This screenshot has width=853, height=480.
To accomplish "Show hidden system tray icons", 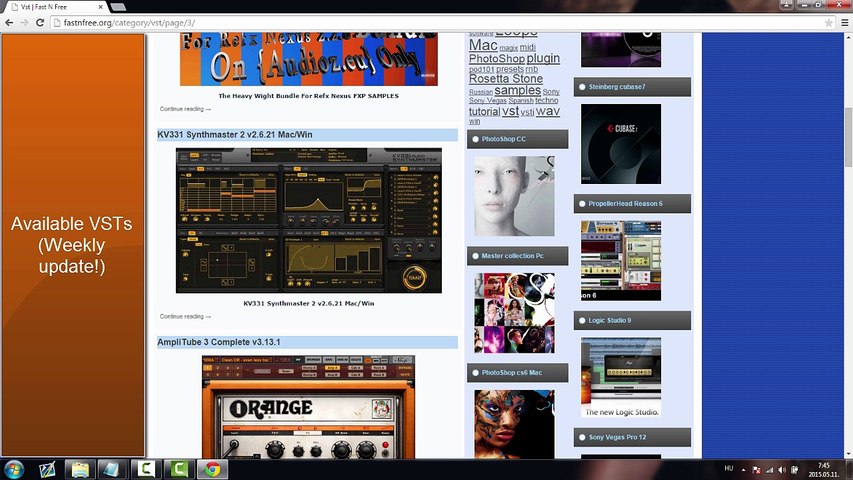I will click(743, 470).
